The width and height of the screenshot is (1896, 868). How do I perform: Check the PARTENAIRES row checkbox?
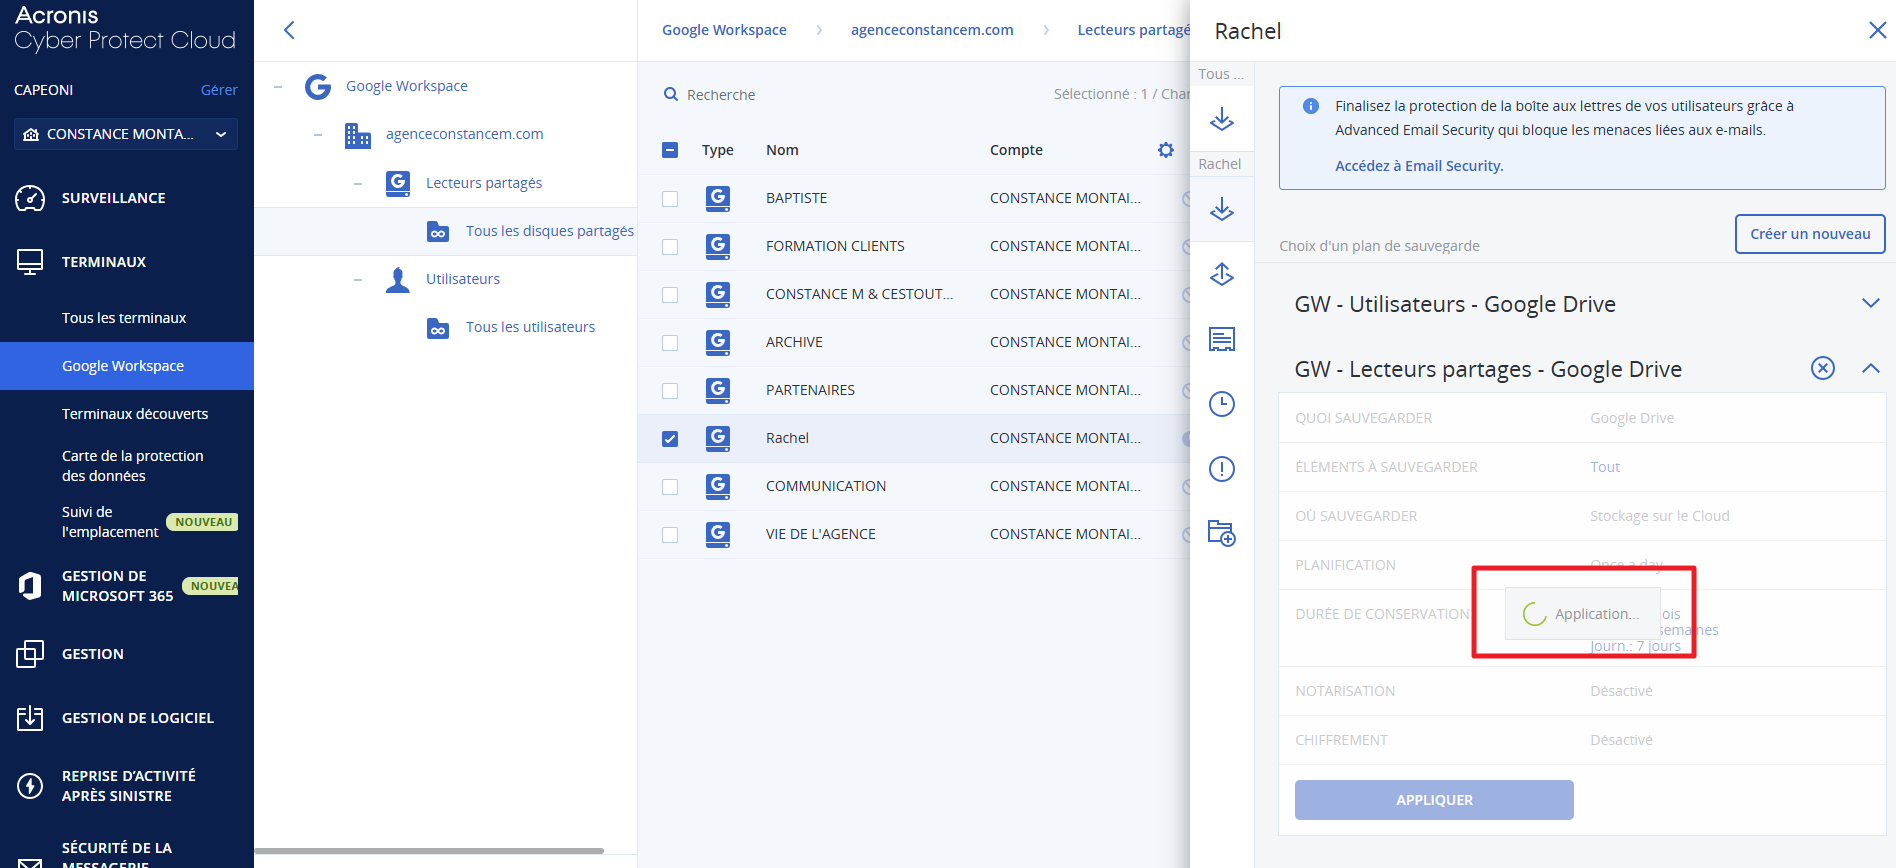(x=670, y=391)
